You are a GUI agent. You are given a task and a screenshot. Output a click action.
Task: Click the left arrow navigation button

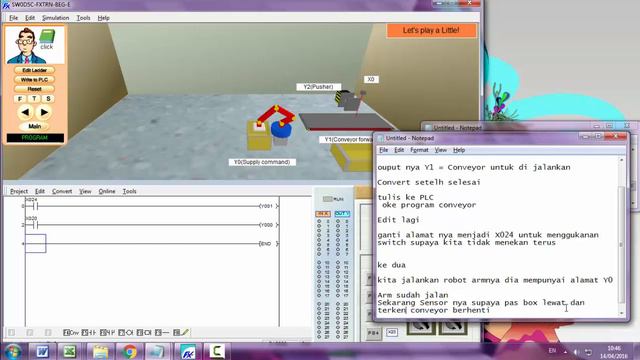(x=25, y=112)
